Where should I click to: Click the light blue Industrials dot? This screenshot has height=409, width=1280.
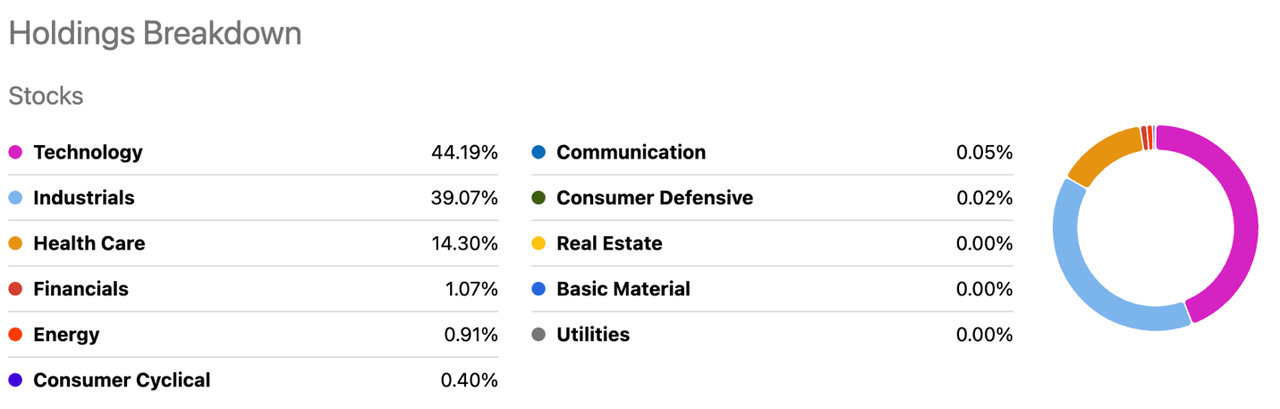point(15,198)
